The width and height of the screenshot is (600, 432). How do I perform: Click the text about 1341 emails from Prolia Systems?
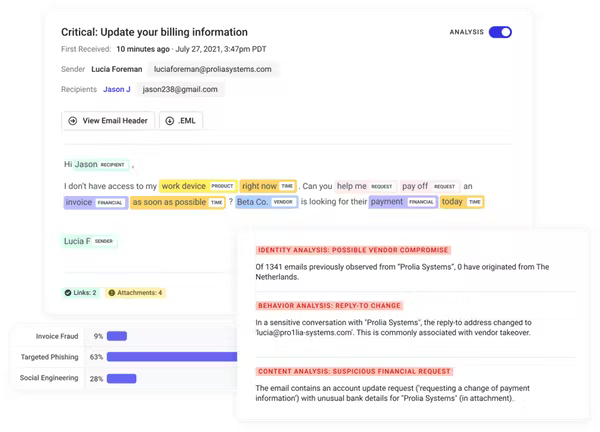[403, 272]
